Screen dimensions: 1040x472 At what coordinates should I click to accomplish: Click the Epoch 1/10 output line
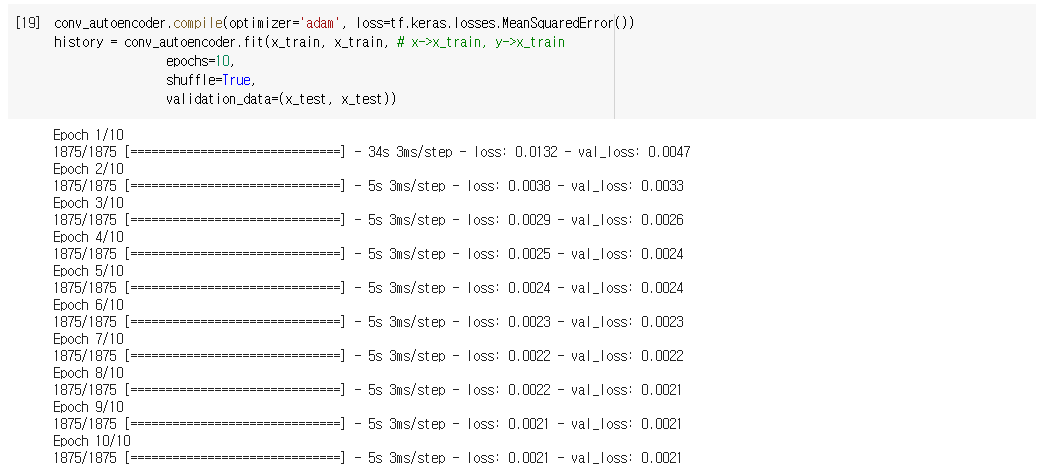(88, 135)
